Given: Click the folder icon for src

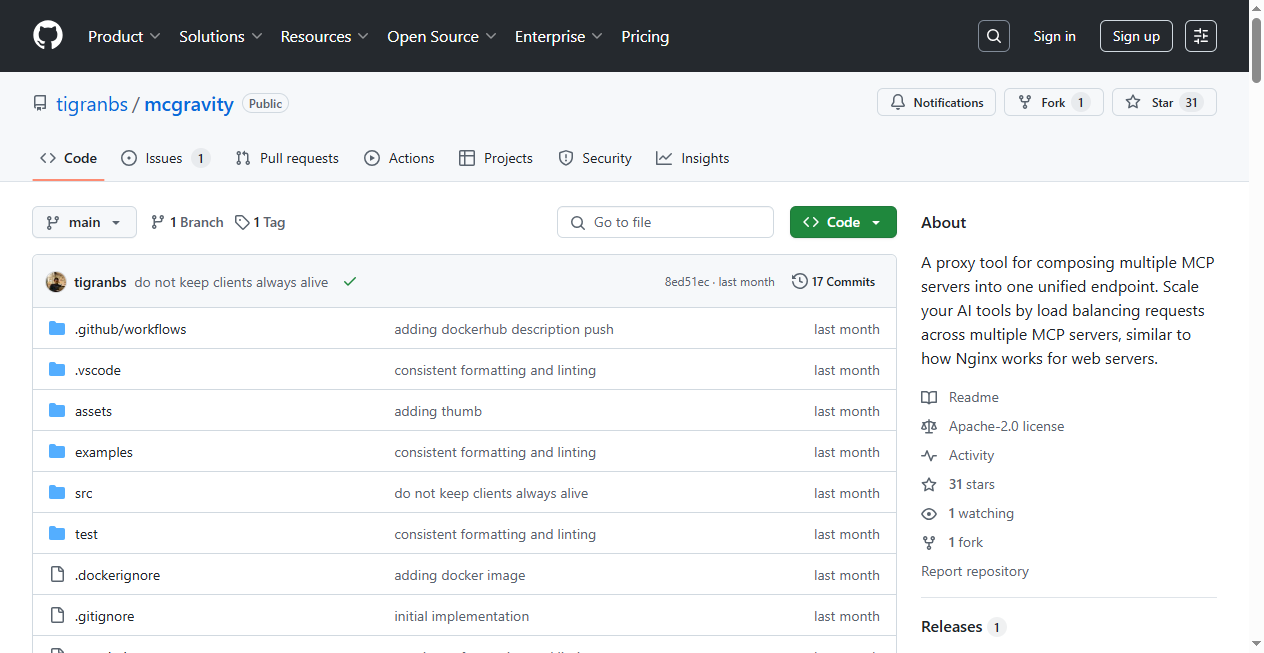Looking at the screenshot, I should 57,493.
